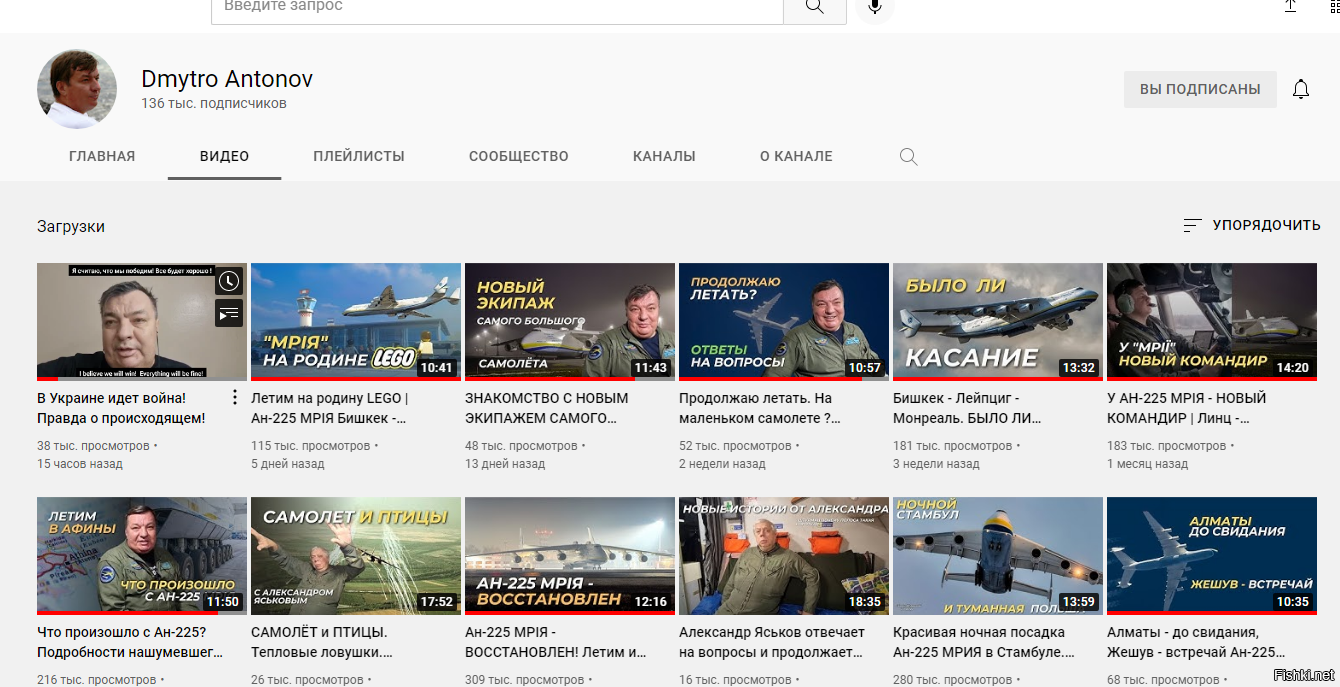This screenshot has height=687, width=1340.
Task: Click the '309 тыс. просмотров' view count
Action: pyautogui.click(x=524, y=680)
